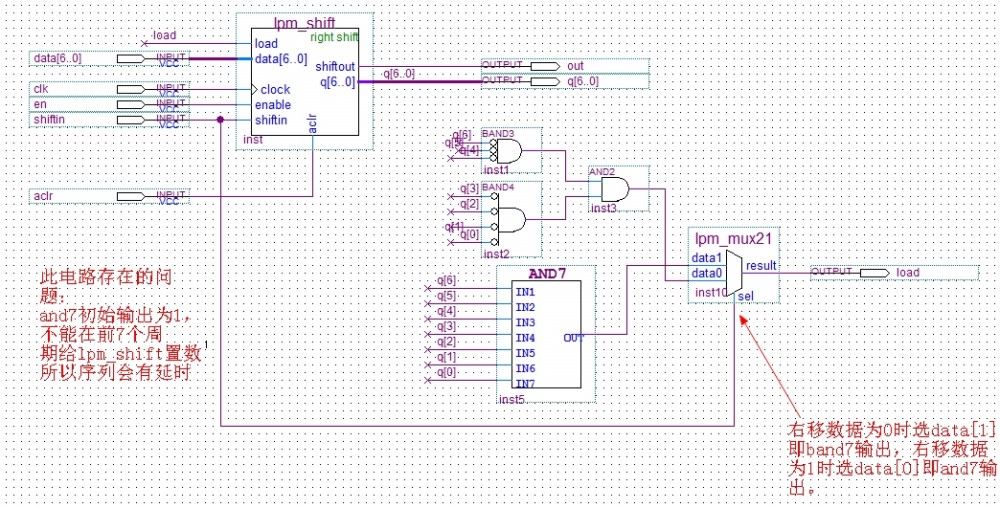
Task: Click the IN1 port on AND7
Action: 523,291
